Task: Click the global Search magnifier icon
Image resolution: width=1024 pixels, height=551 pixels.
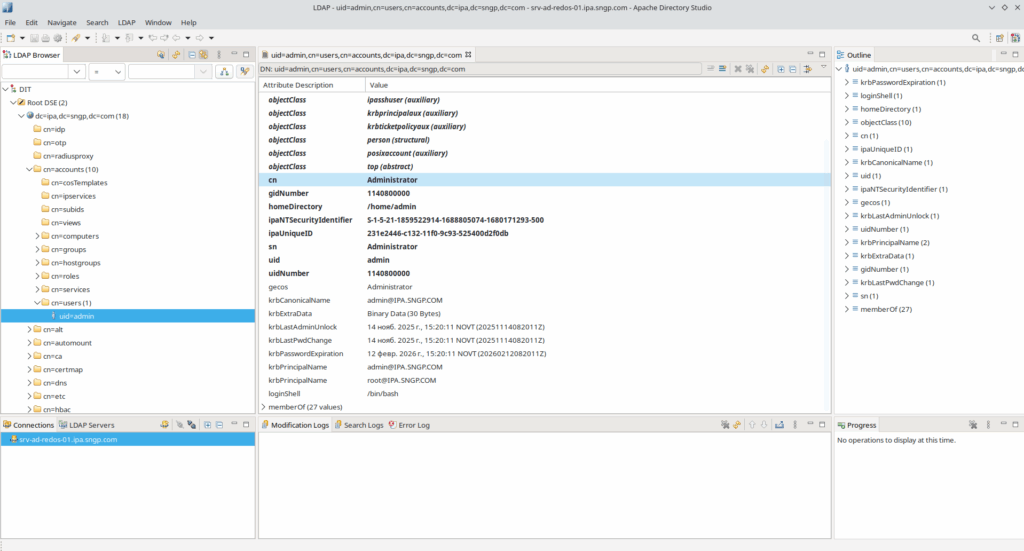Action: [x=976, y=38]
